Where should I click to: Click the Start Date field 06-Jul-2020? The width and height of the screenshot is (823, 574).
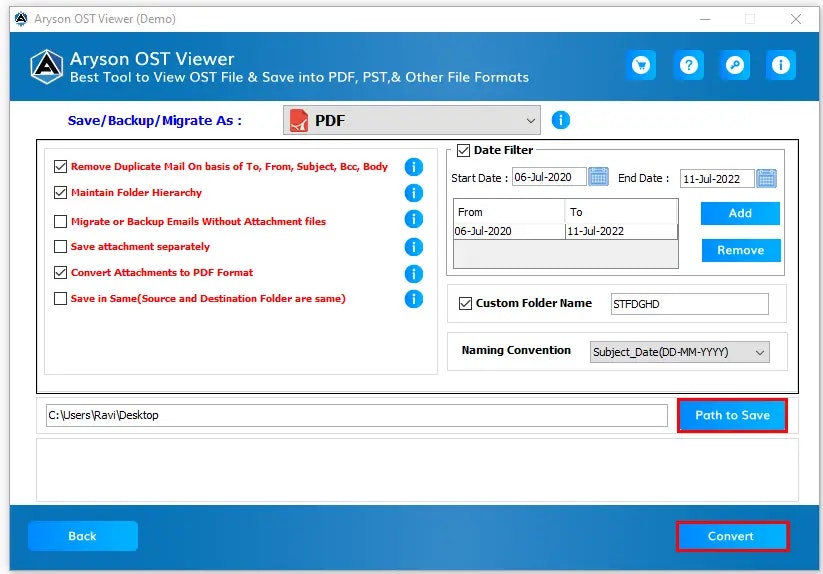click(x=549, y=177)
